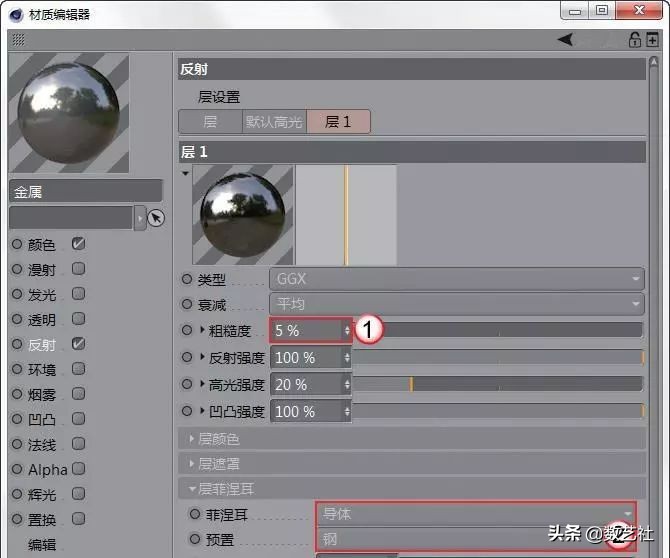The width and height of the screenshot is (670, 558).
Task: Click the animation dot beside 菲涅耳
Action: pos(195,514)
